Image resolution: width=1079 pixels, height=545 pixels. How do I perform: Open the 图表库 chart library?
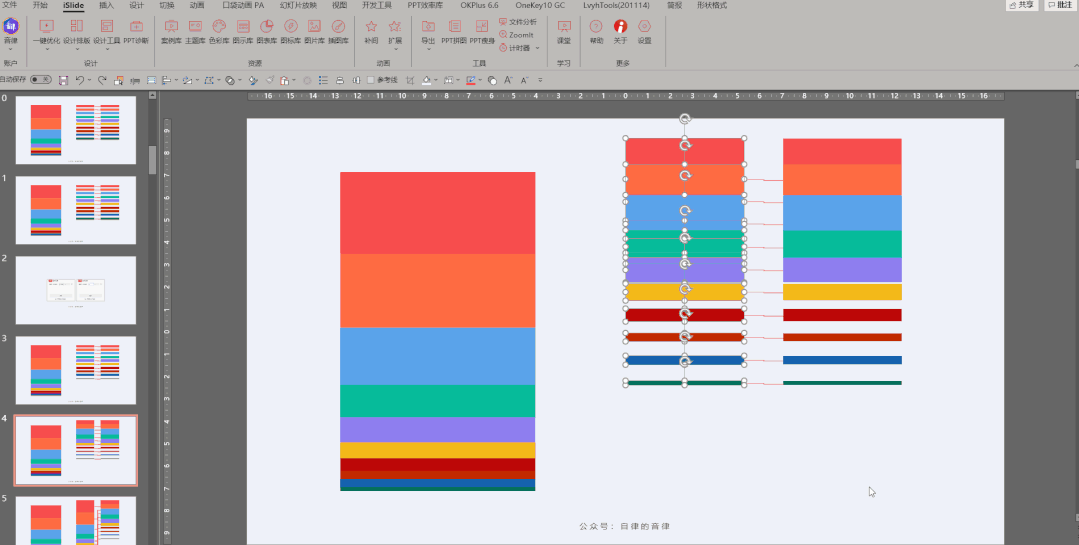[x=266, y=31]
